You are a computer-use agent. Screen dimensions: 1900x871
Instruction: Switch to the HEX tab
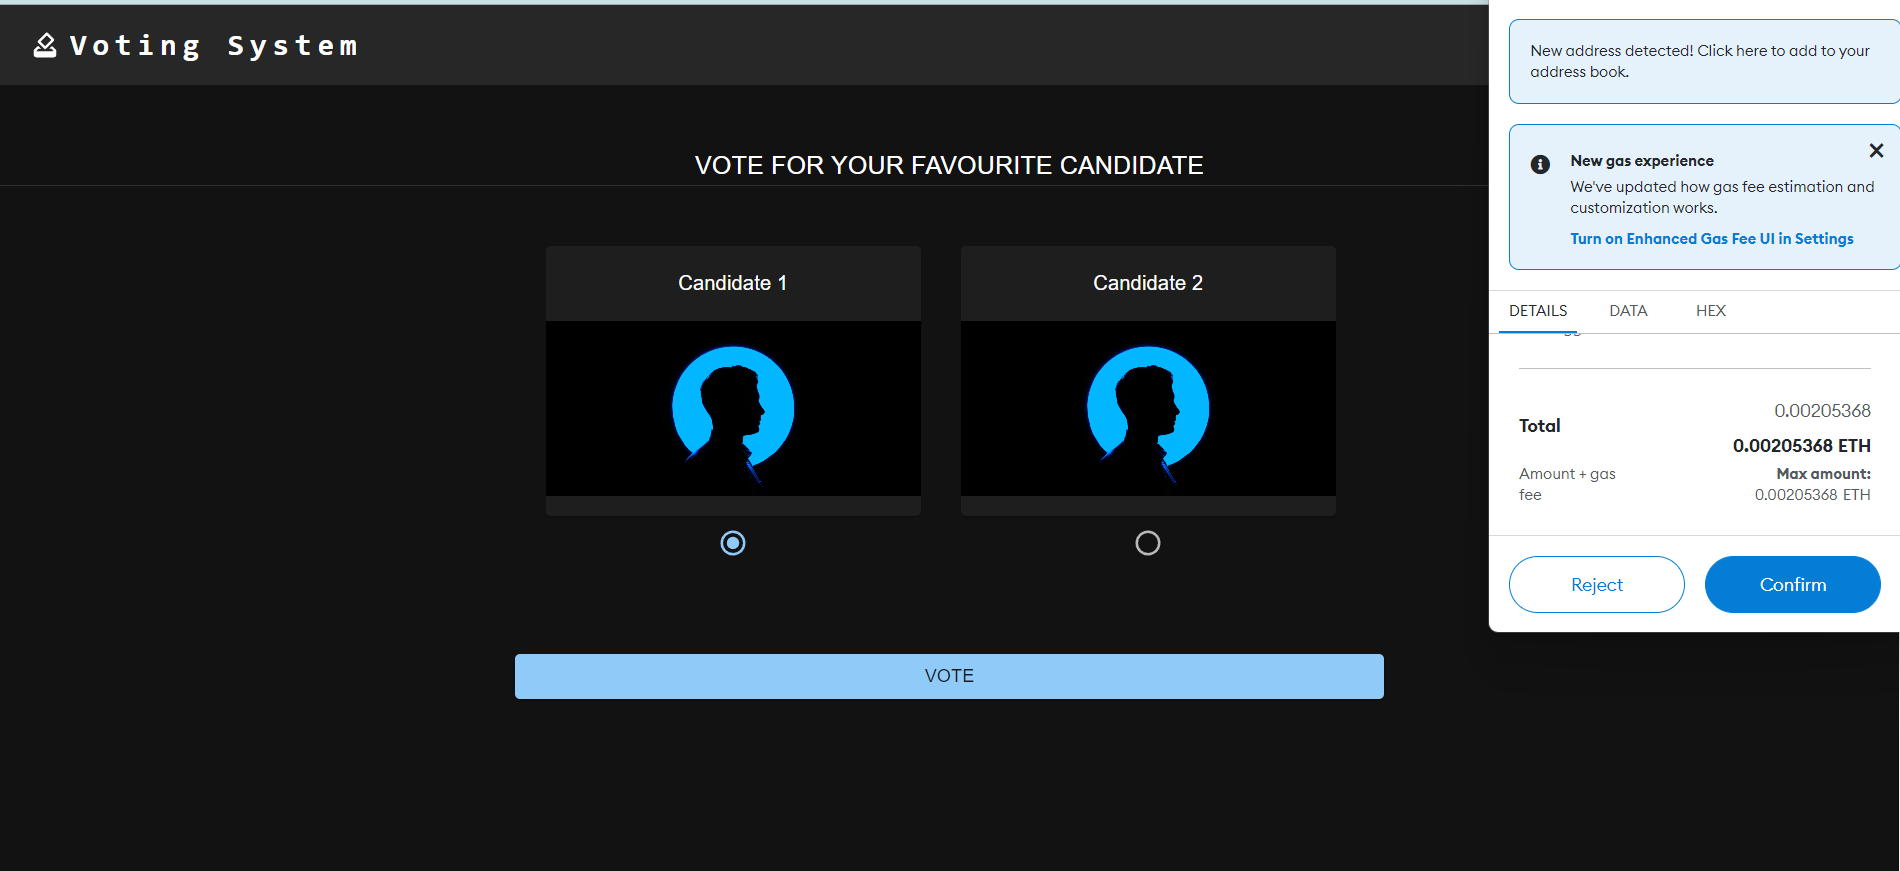click(x=1711, y=311)
